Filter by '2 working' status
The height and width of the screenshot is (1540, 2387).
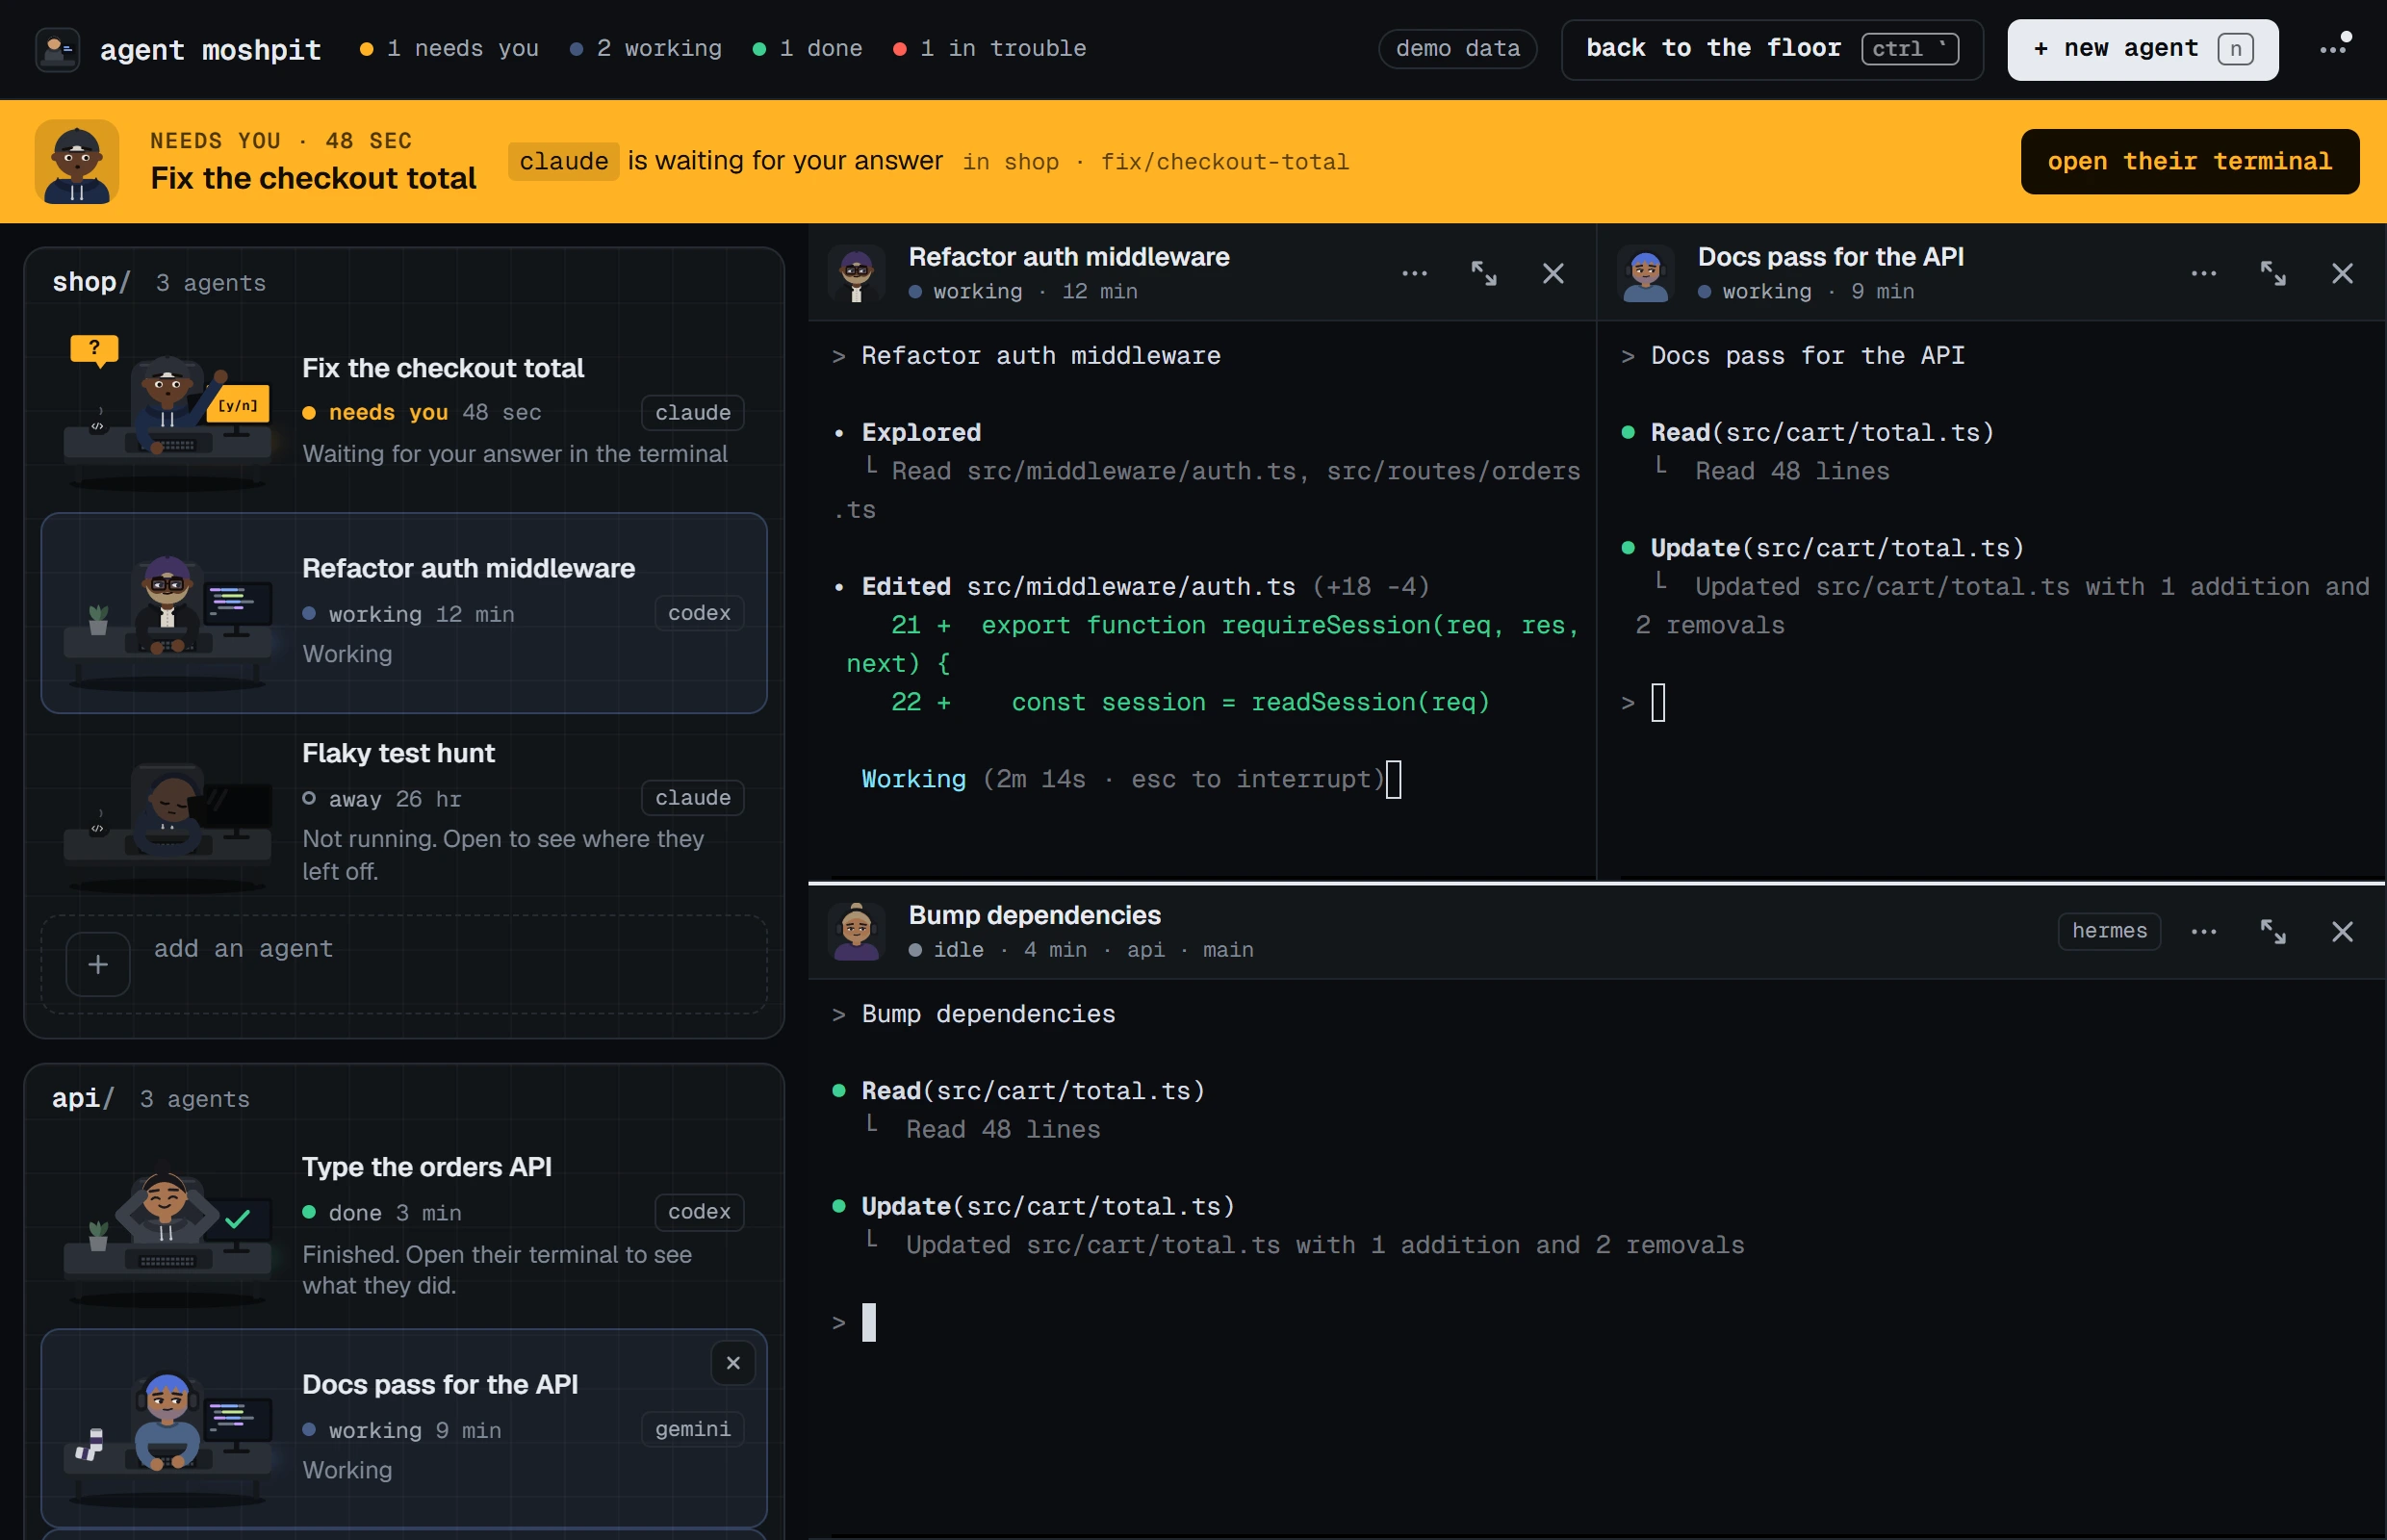646,48
